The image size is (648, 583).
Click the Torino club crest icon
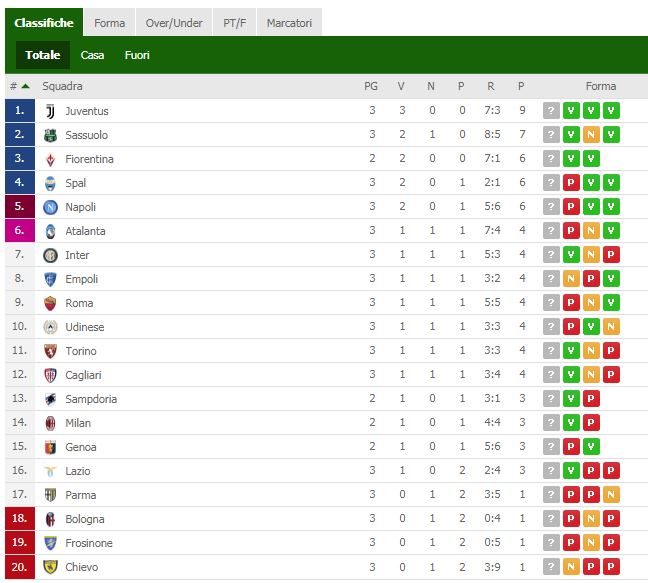pyautogui.click(x=50, y=351)
